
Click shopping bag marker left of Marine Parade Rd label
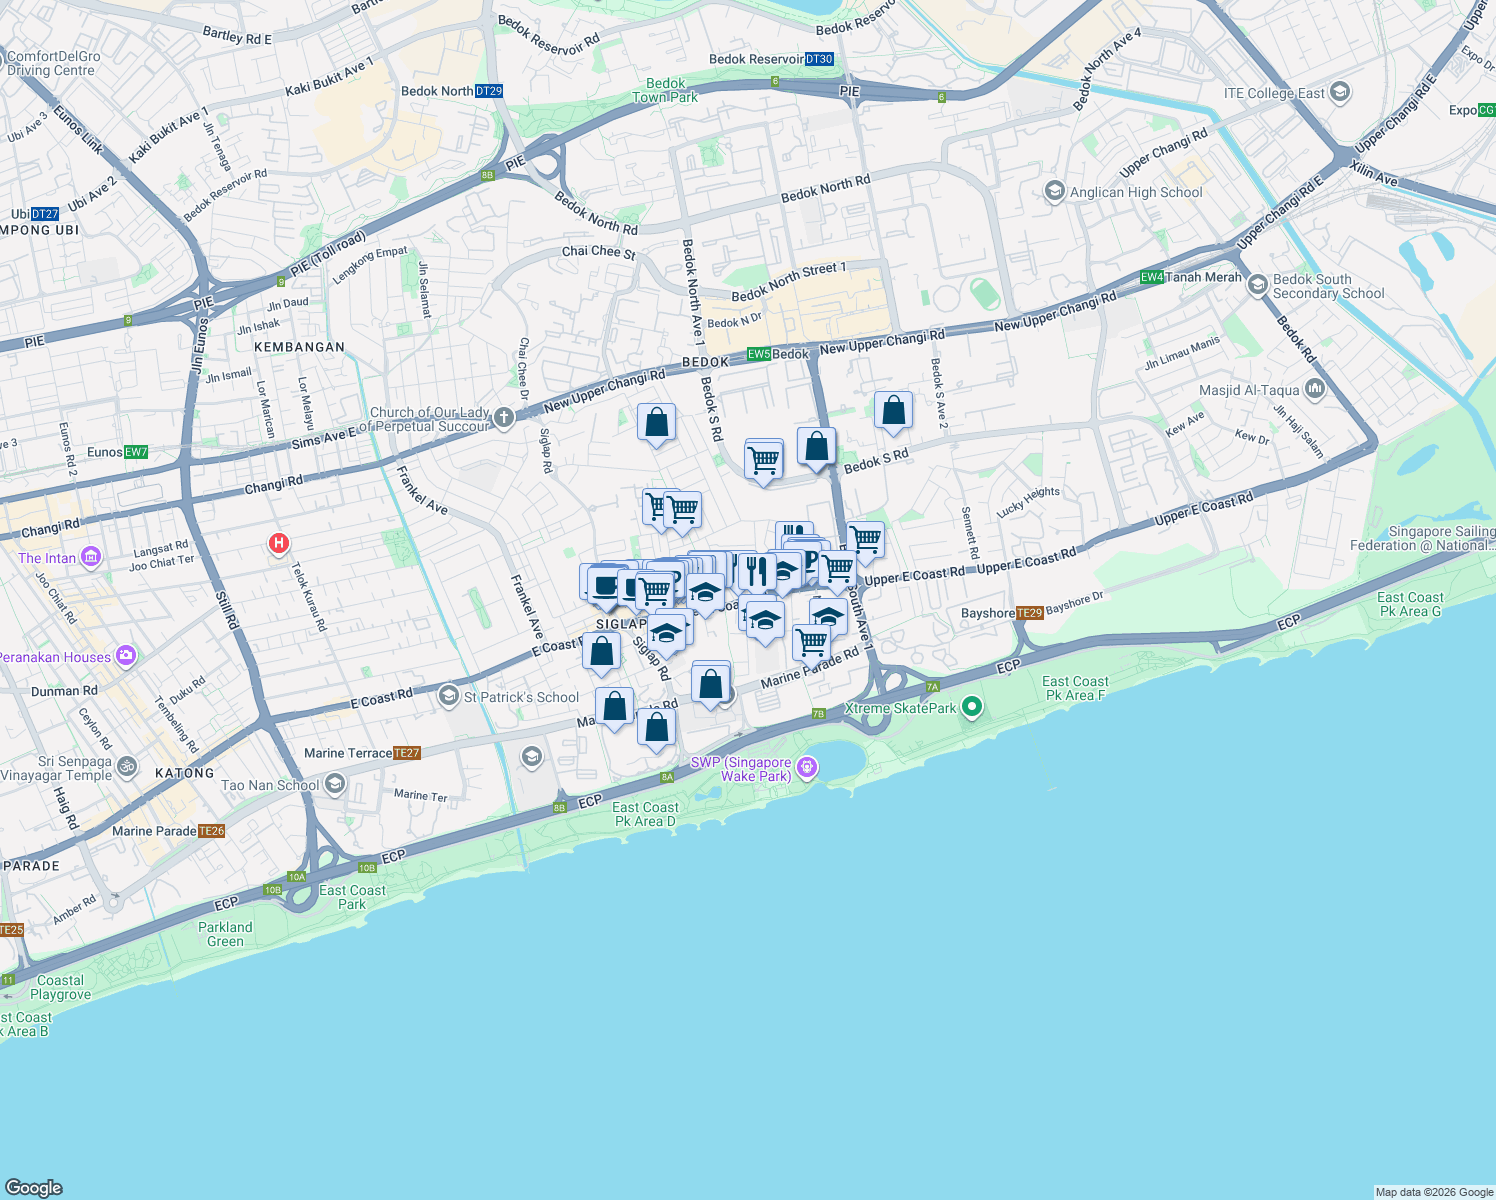711,687
